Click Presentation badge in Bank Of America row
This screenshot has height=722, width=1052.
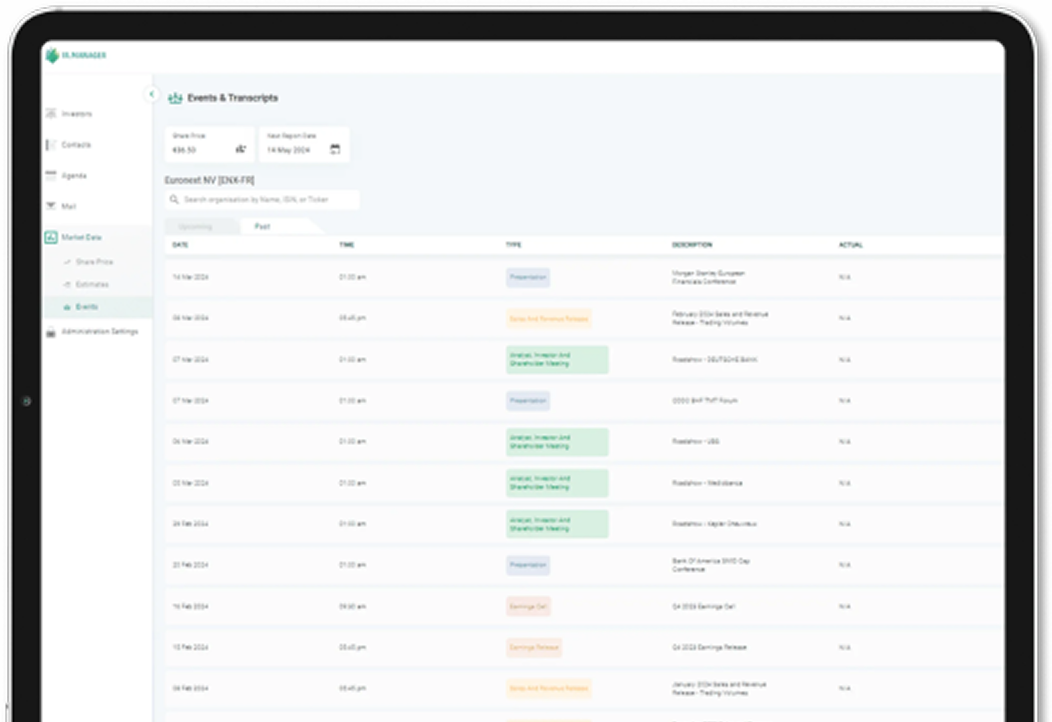528,565
